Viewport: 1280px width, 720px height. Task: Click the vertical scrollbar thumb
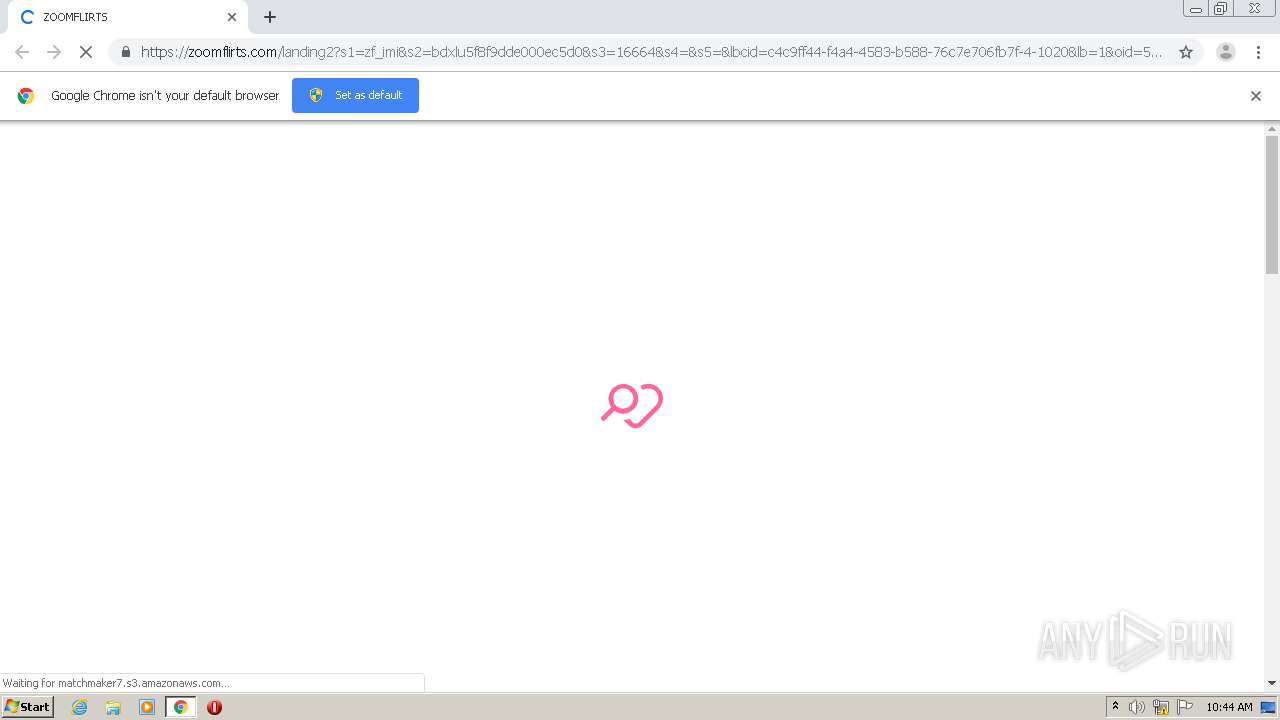(x=1272, y=205)
